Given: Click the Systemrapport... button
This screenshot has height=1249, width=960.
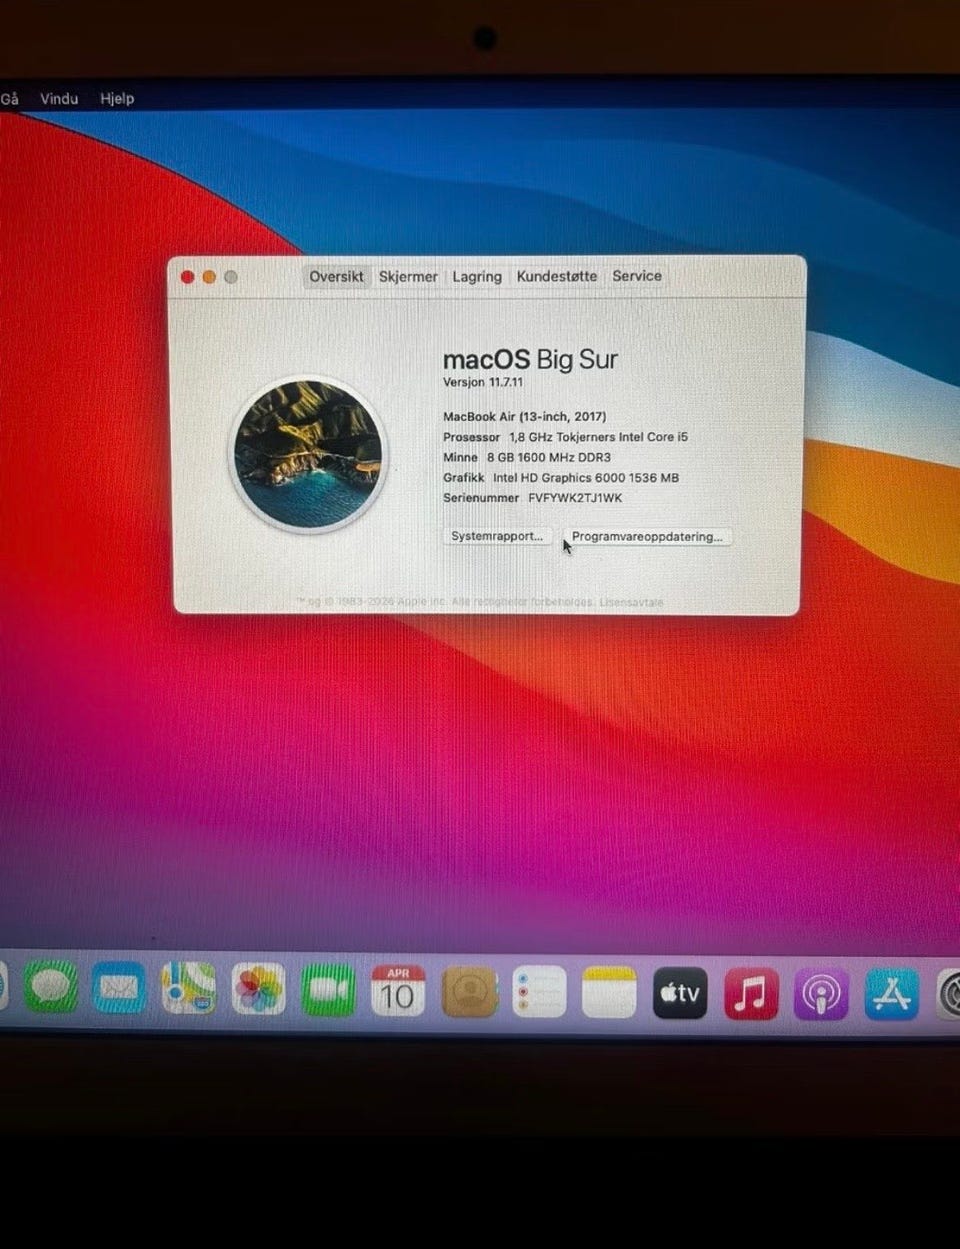Looking at the screenshot, I should point(497,536).
